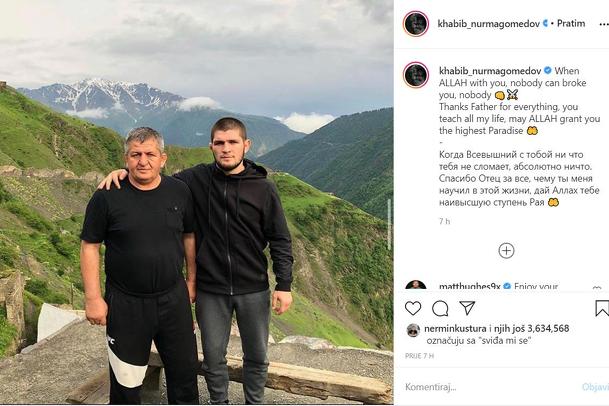Viewport: 609px width, 406px height.
Task: Open the PRIJE 7 H timestamp link
Action: click(x=419, y=356)
